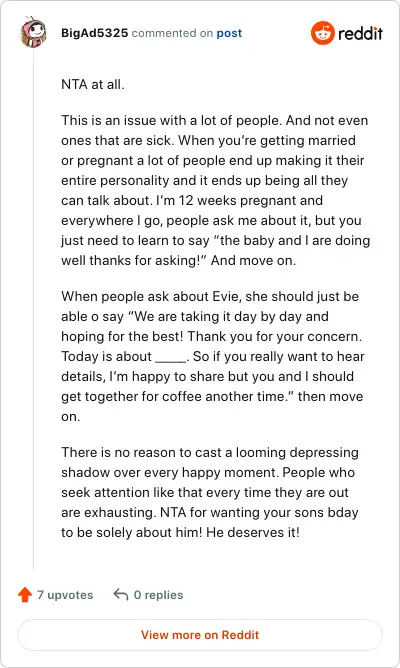Click the reply arrow icon
This screenshot has height=668, width=400.
point(121,594)
